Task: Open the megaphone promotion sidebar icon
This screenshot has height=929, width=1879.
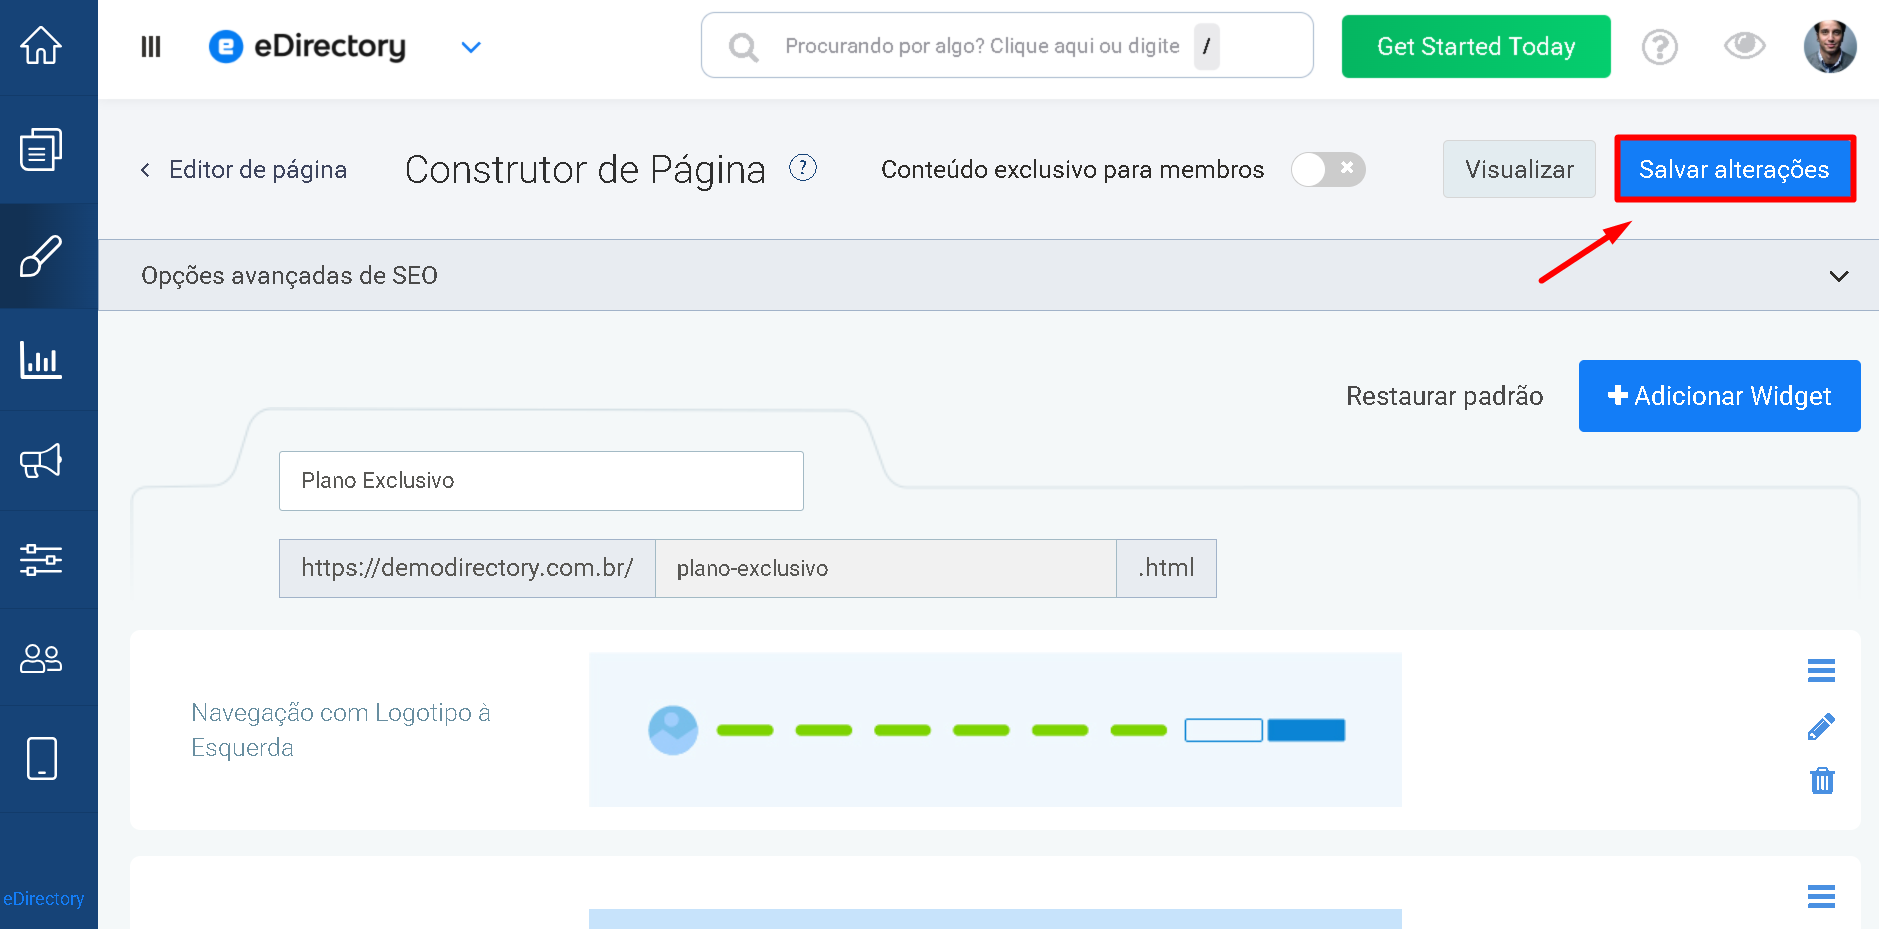Action: [41, 460]
